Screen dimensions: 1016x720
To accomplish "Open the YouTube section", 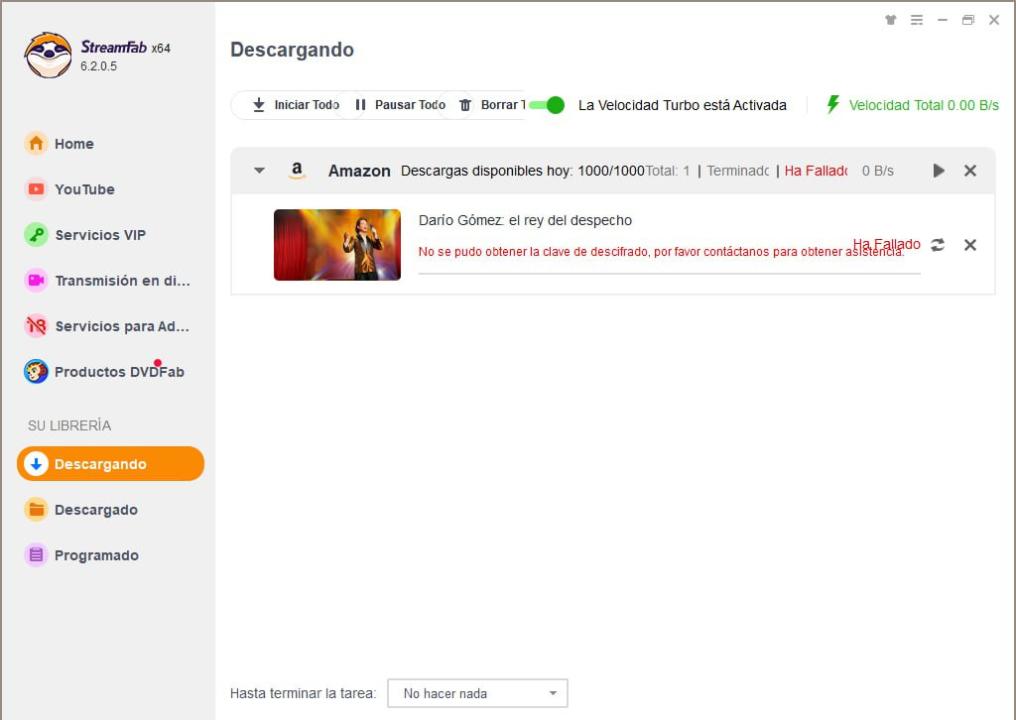I will tap(84, 189).
